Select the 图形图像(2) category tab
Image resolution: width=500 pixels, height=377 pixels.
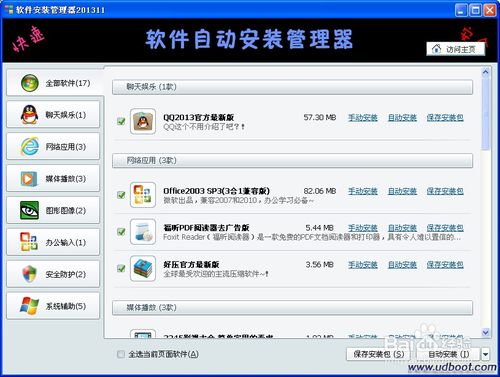[x=53, y=210]
